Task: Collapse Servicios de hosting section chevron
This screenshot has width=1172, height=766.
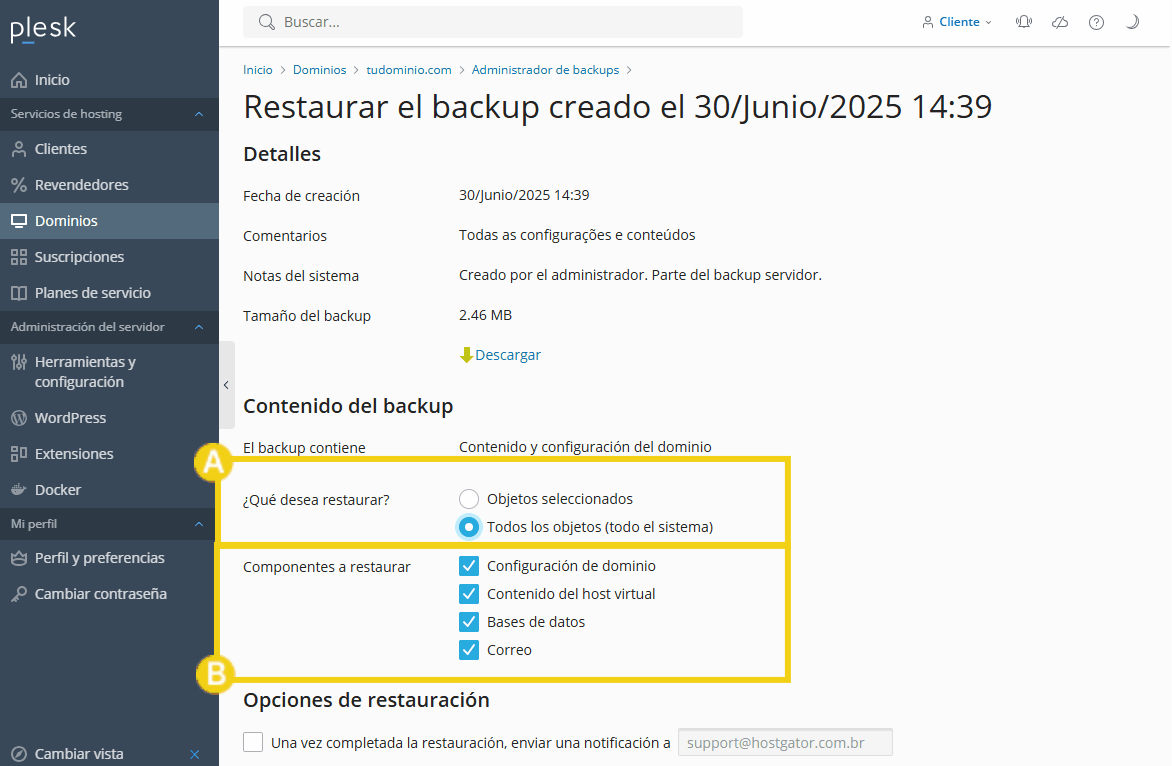Action: pyautogui.click(x=199, y=114)
